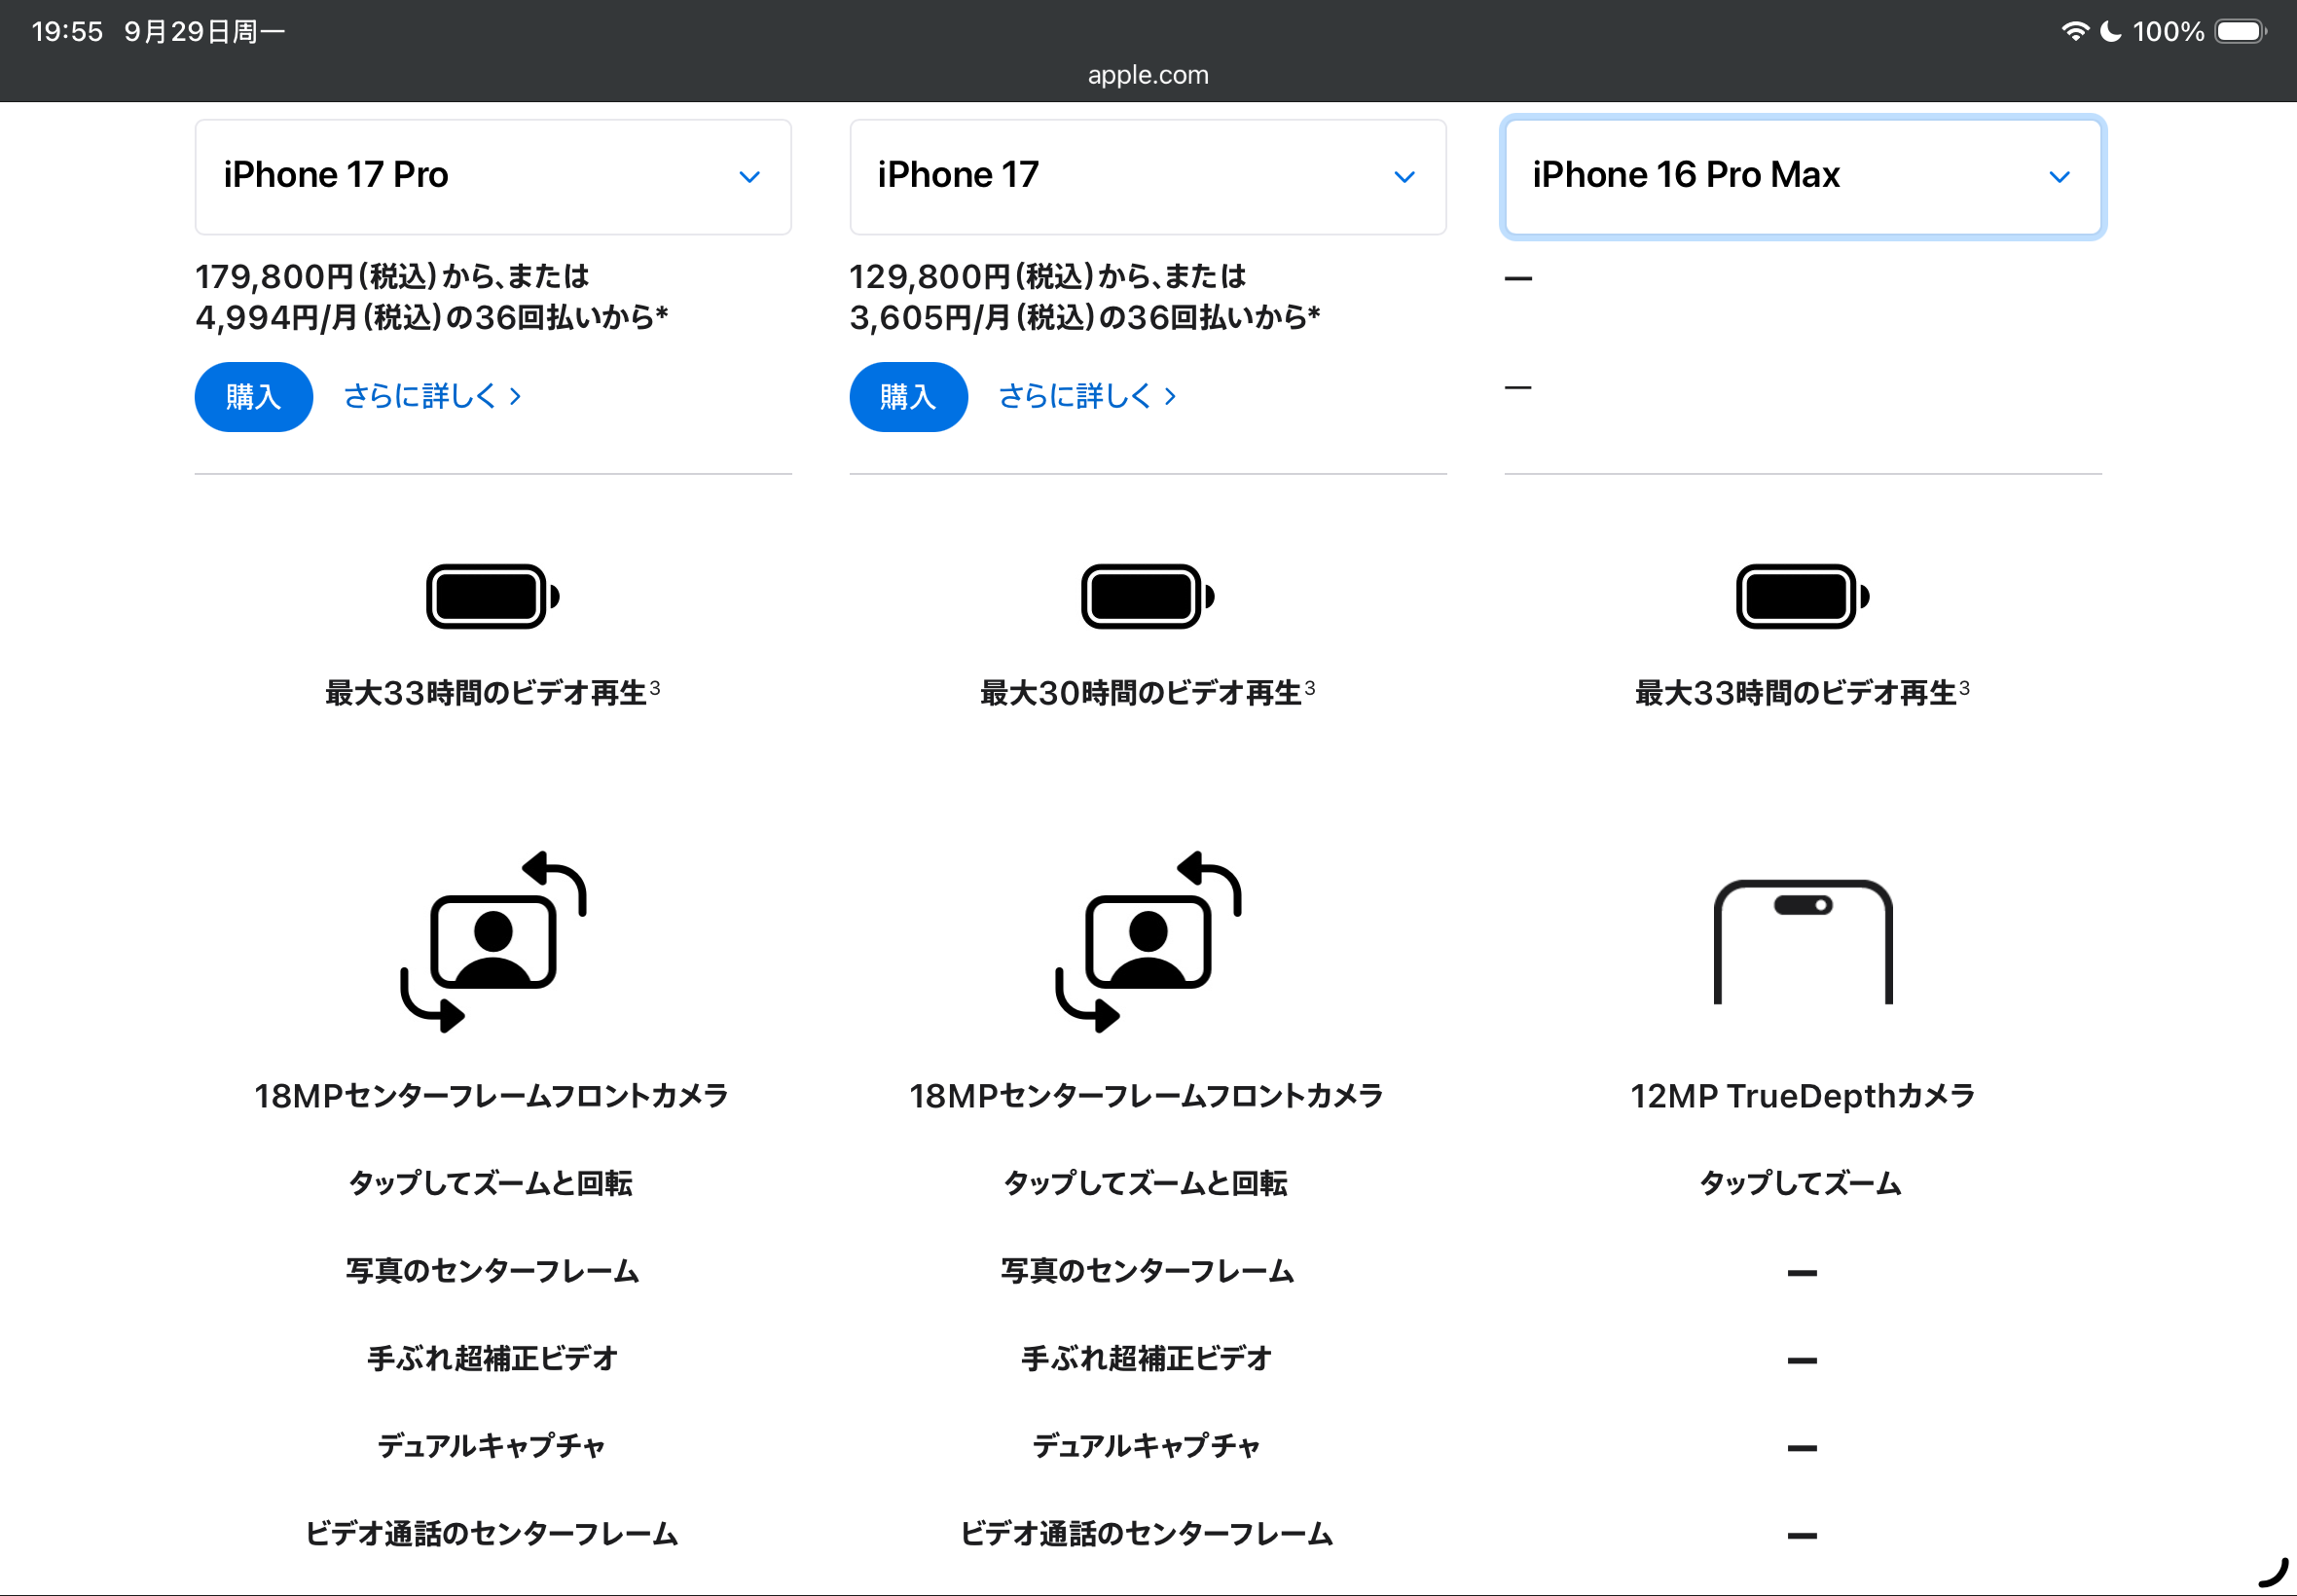
Task: Tap the 100% battery percentage
Action: (x=2168, y=31)
